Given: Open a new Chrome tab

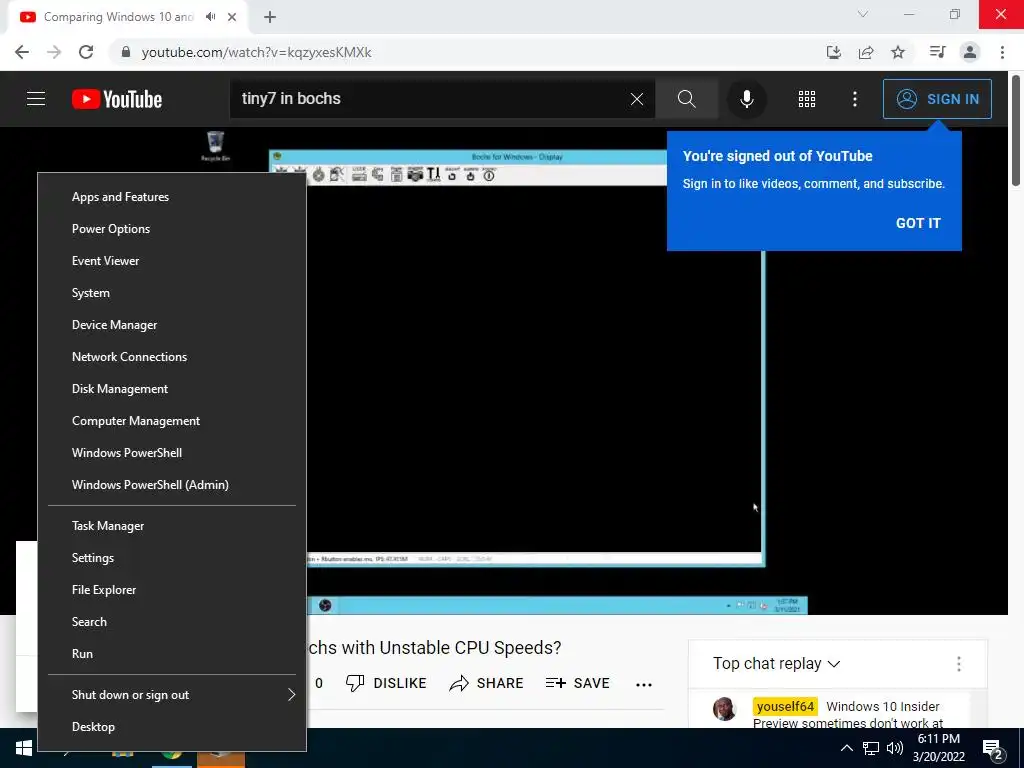Looking at the screenshot, I should [270, 17].
